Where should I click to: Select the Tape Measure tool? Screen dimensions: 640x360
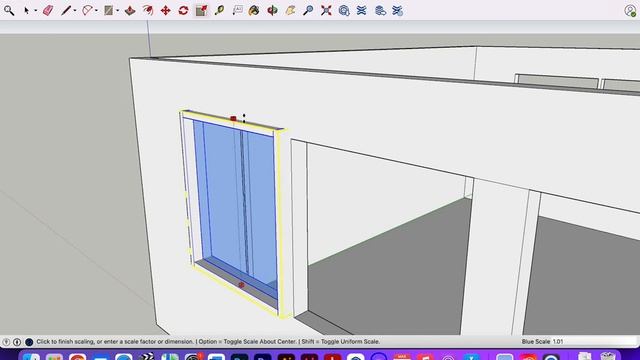tap(219, 11)
